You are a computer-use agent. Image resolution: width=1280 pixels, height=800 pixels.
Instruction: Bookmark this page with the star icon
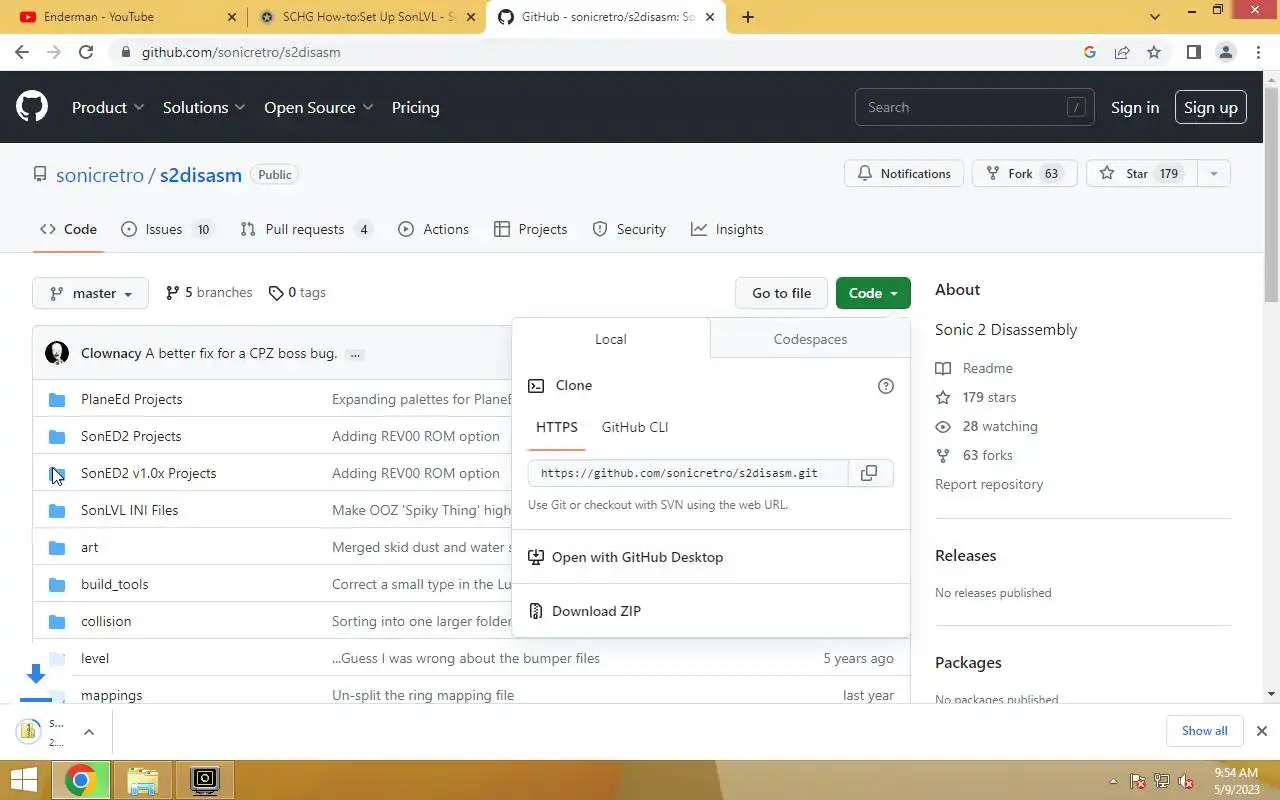[x=1154, y=52]
